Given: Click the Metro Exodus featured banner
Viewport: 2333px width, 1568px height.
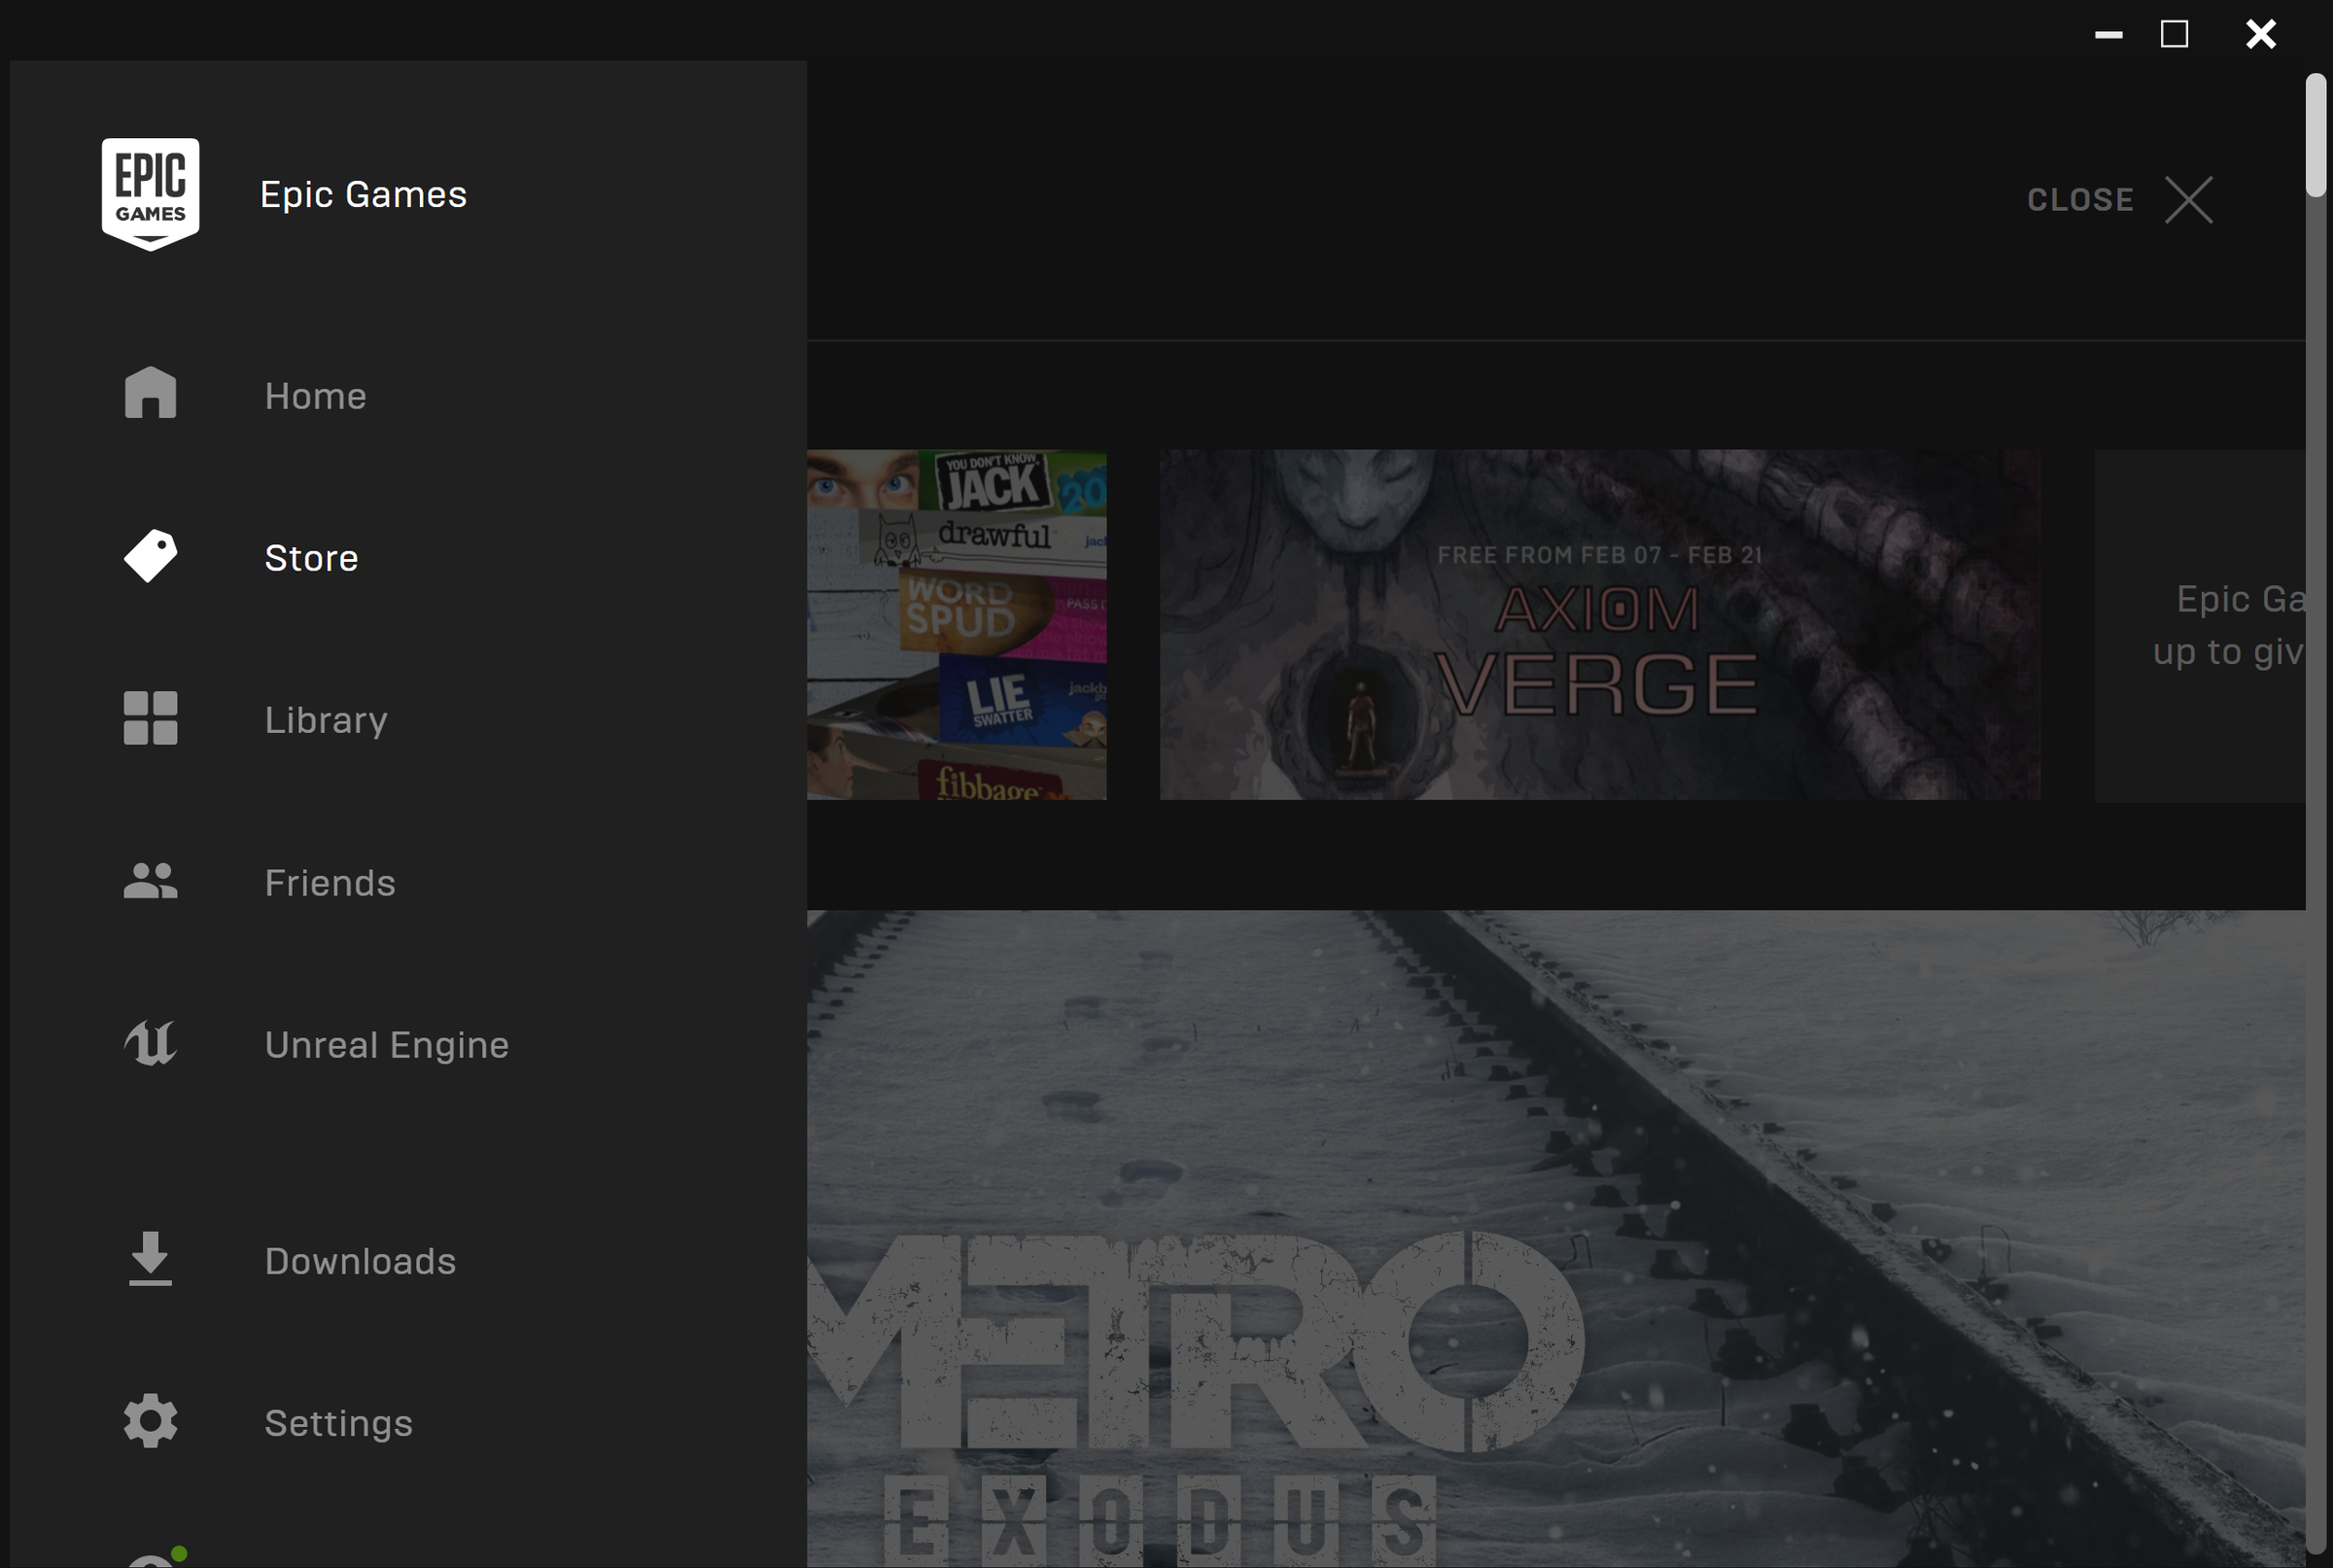Looking at the screenshot, I should 1555,1238.
